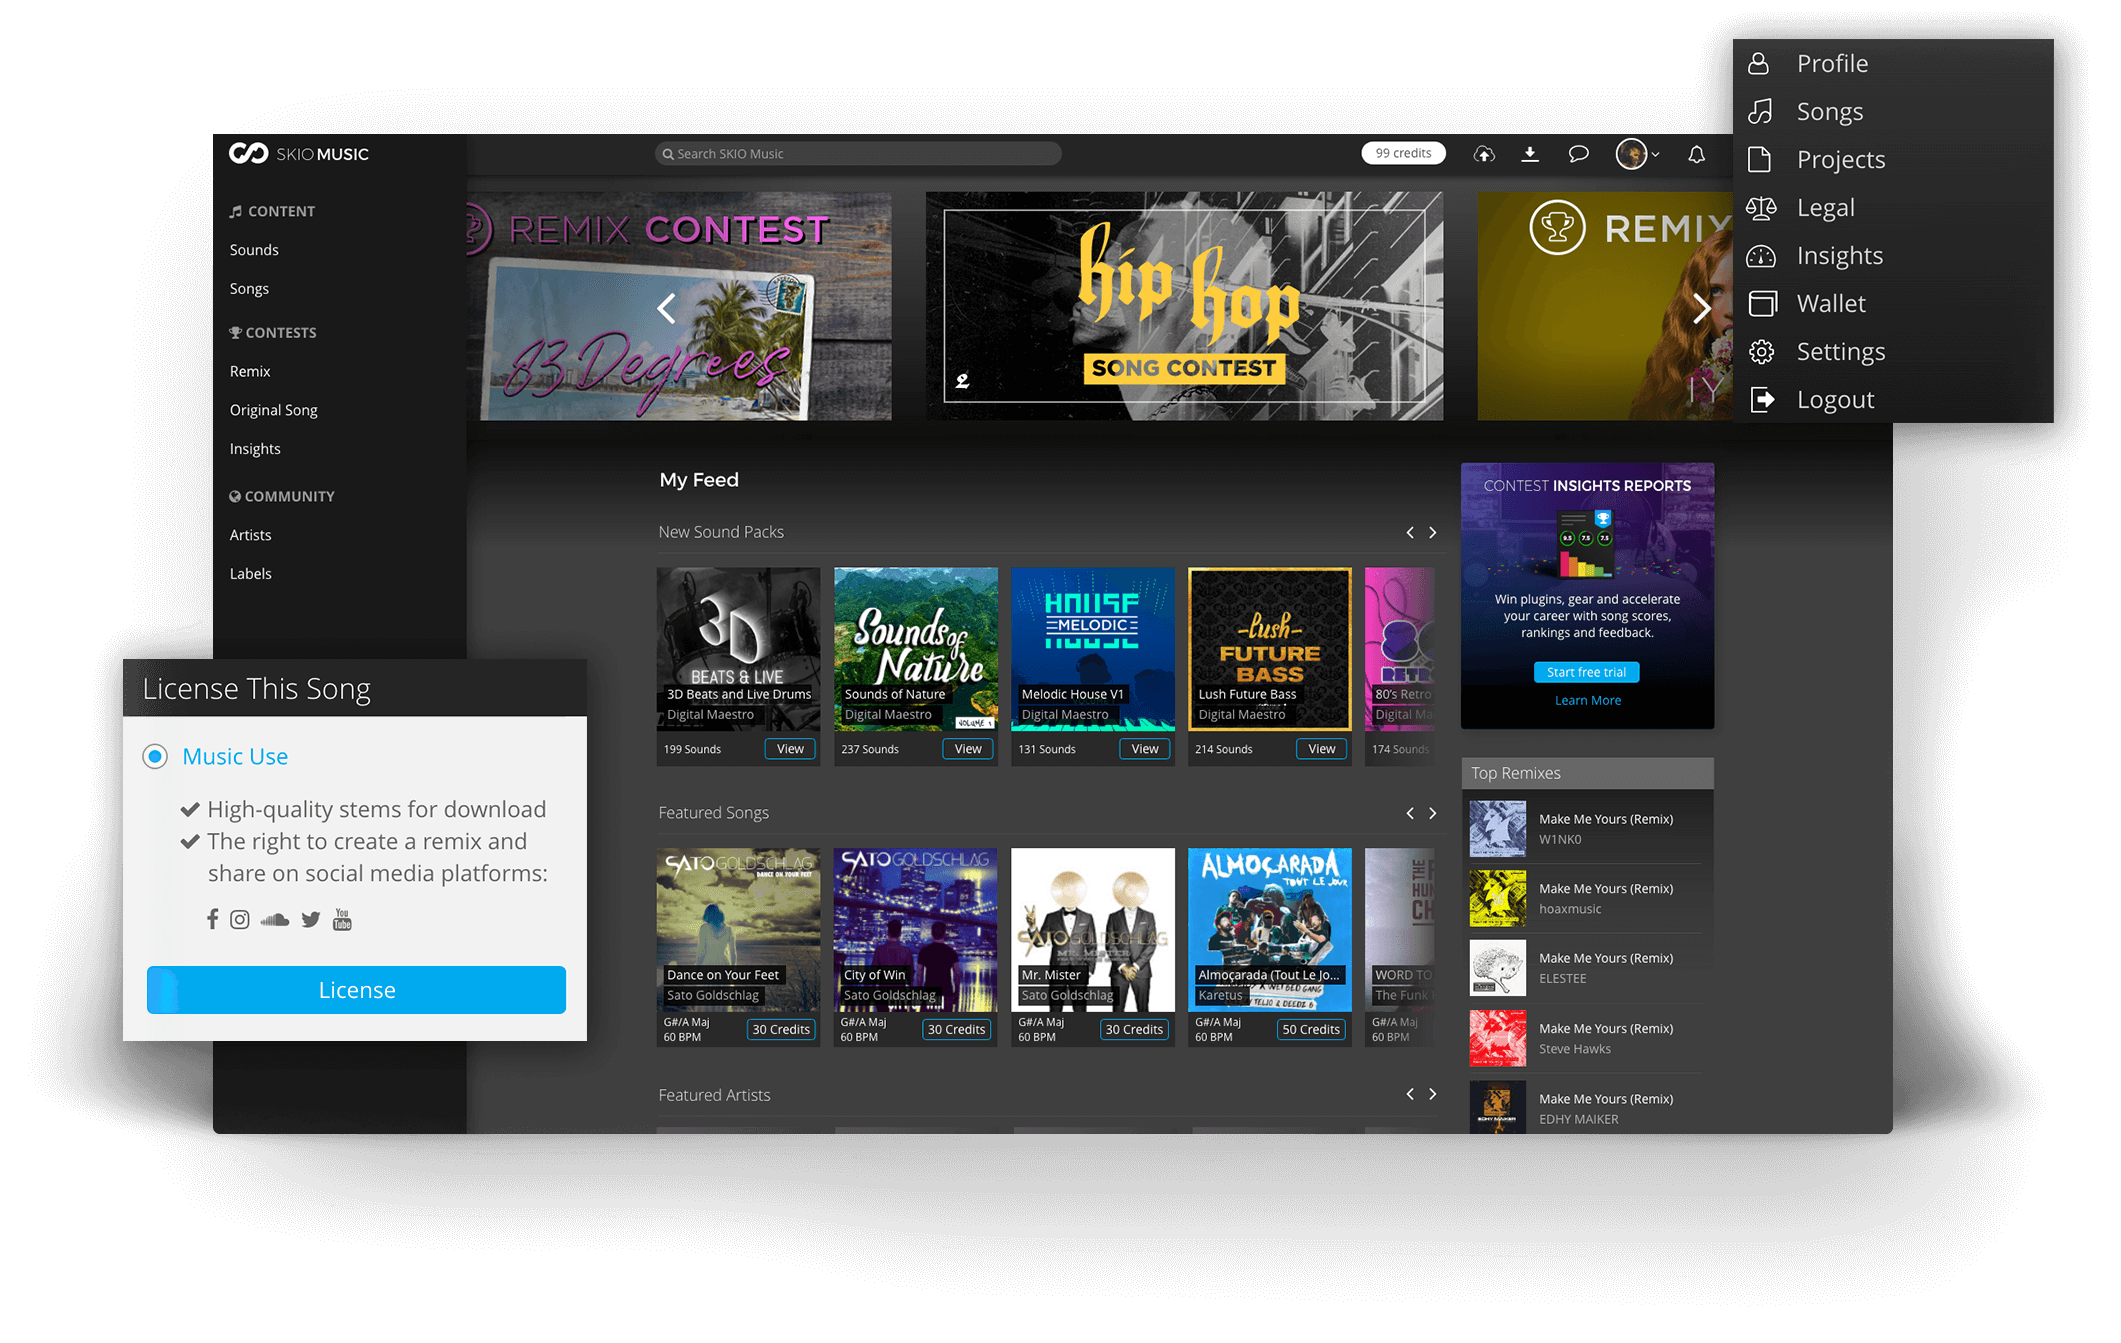This screenshot has width=2121, height=1343.
Task: Click Start free trial button
Action: pos(1586,672)
